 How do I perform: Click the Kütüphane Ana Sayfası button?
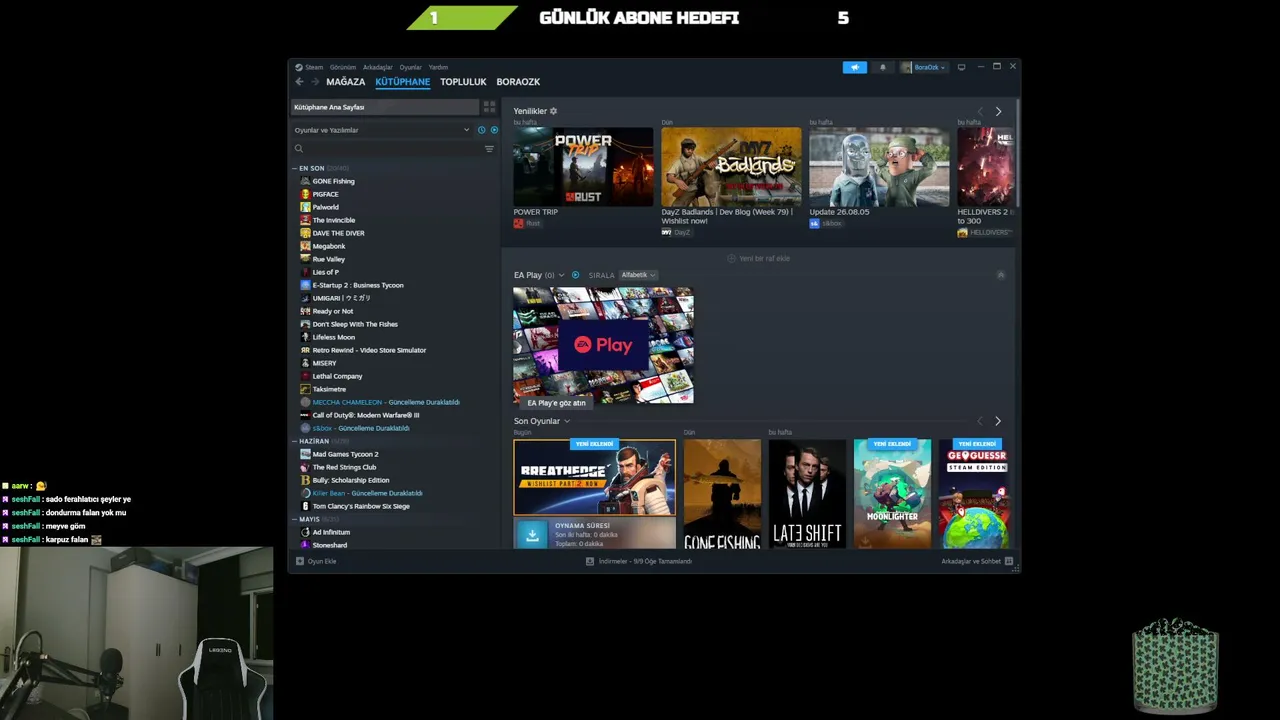[385, 107]
